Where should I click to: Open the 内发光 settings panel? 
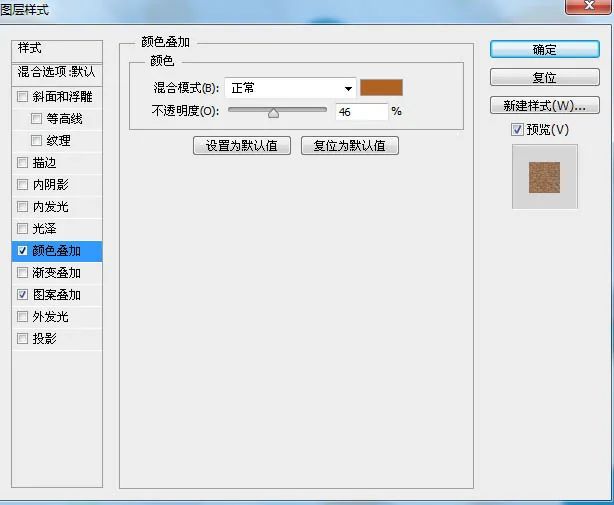[x=51, y=206]
